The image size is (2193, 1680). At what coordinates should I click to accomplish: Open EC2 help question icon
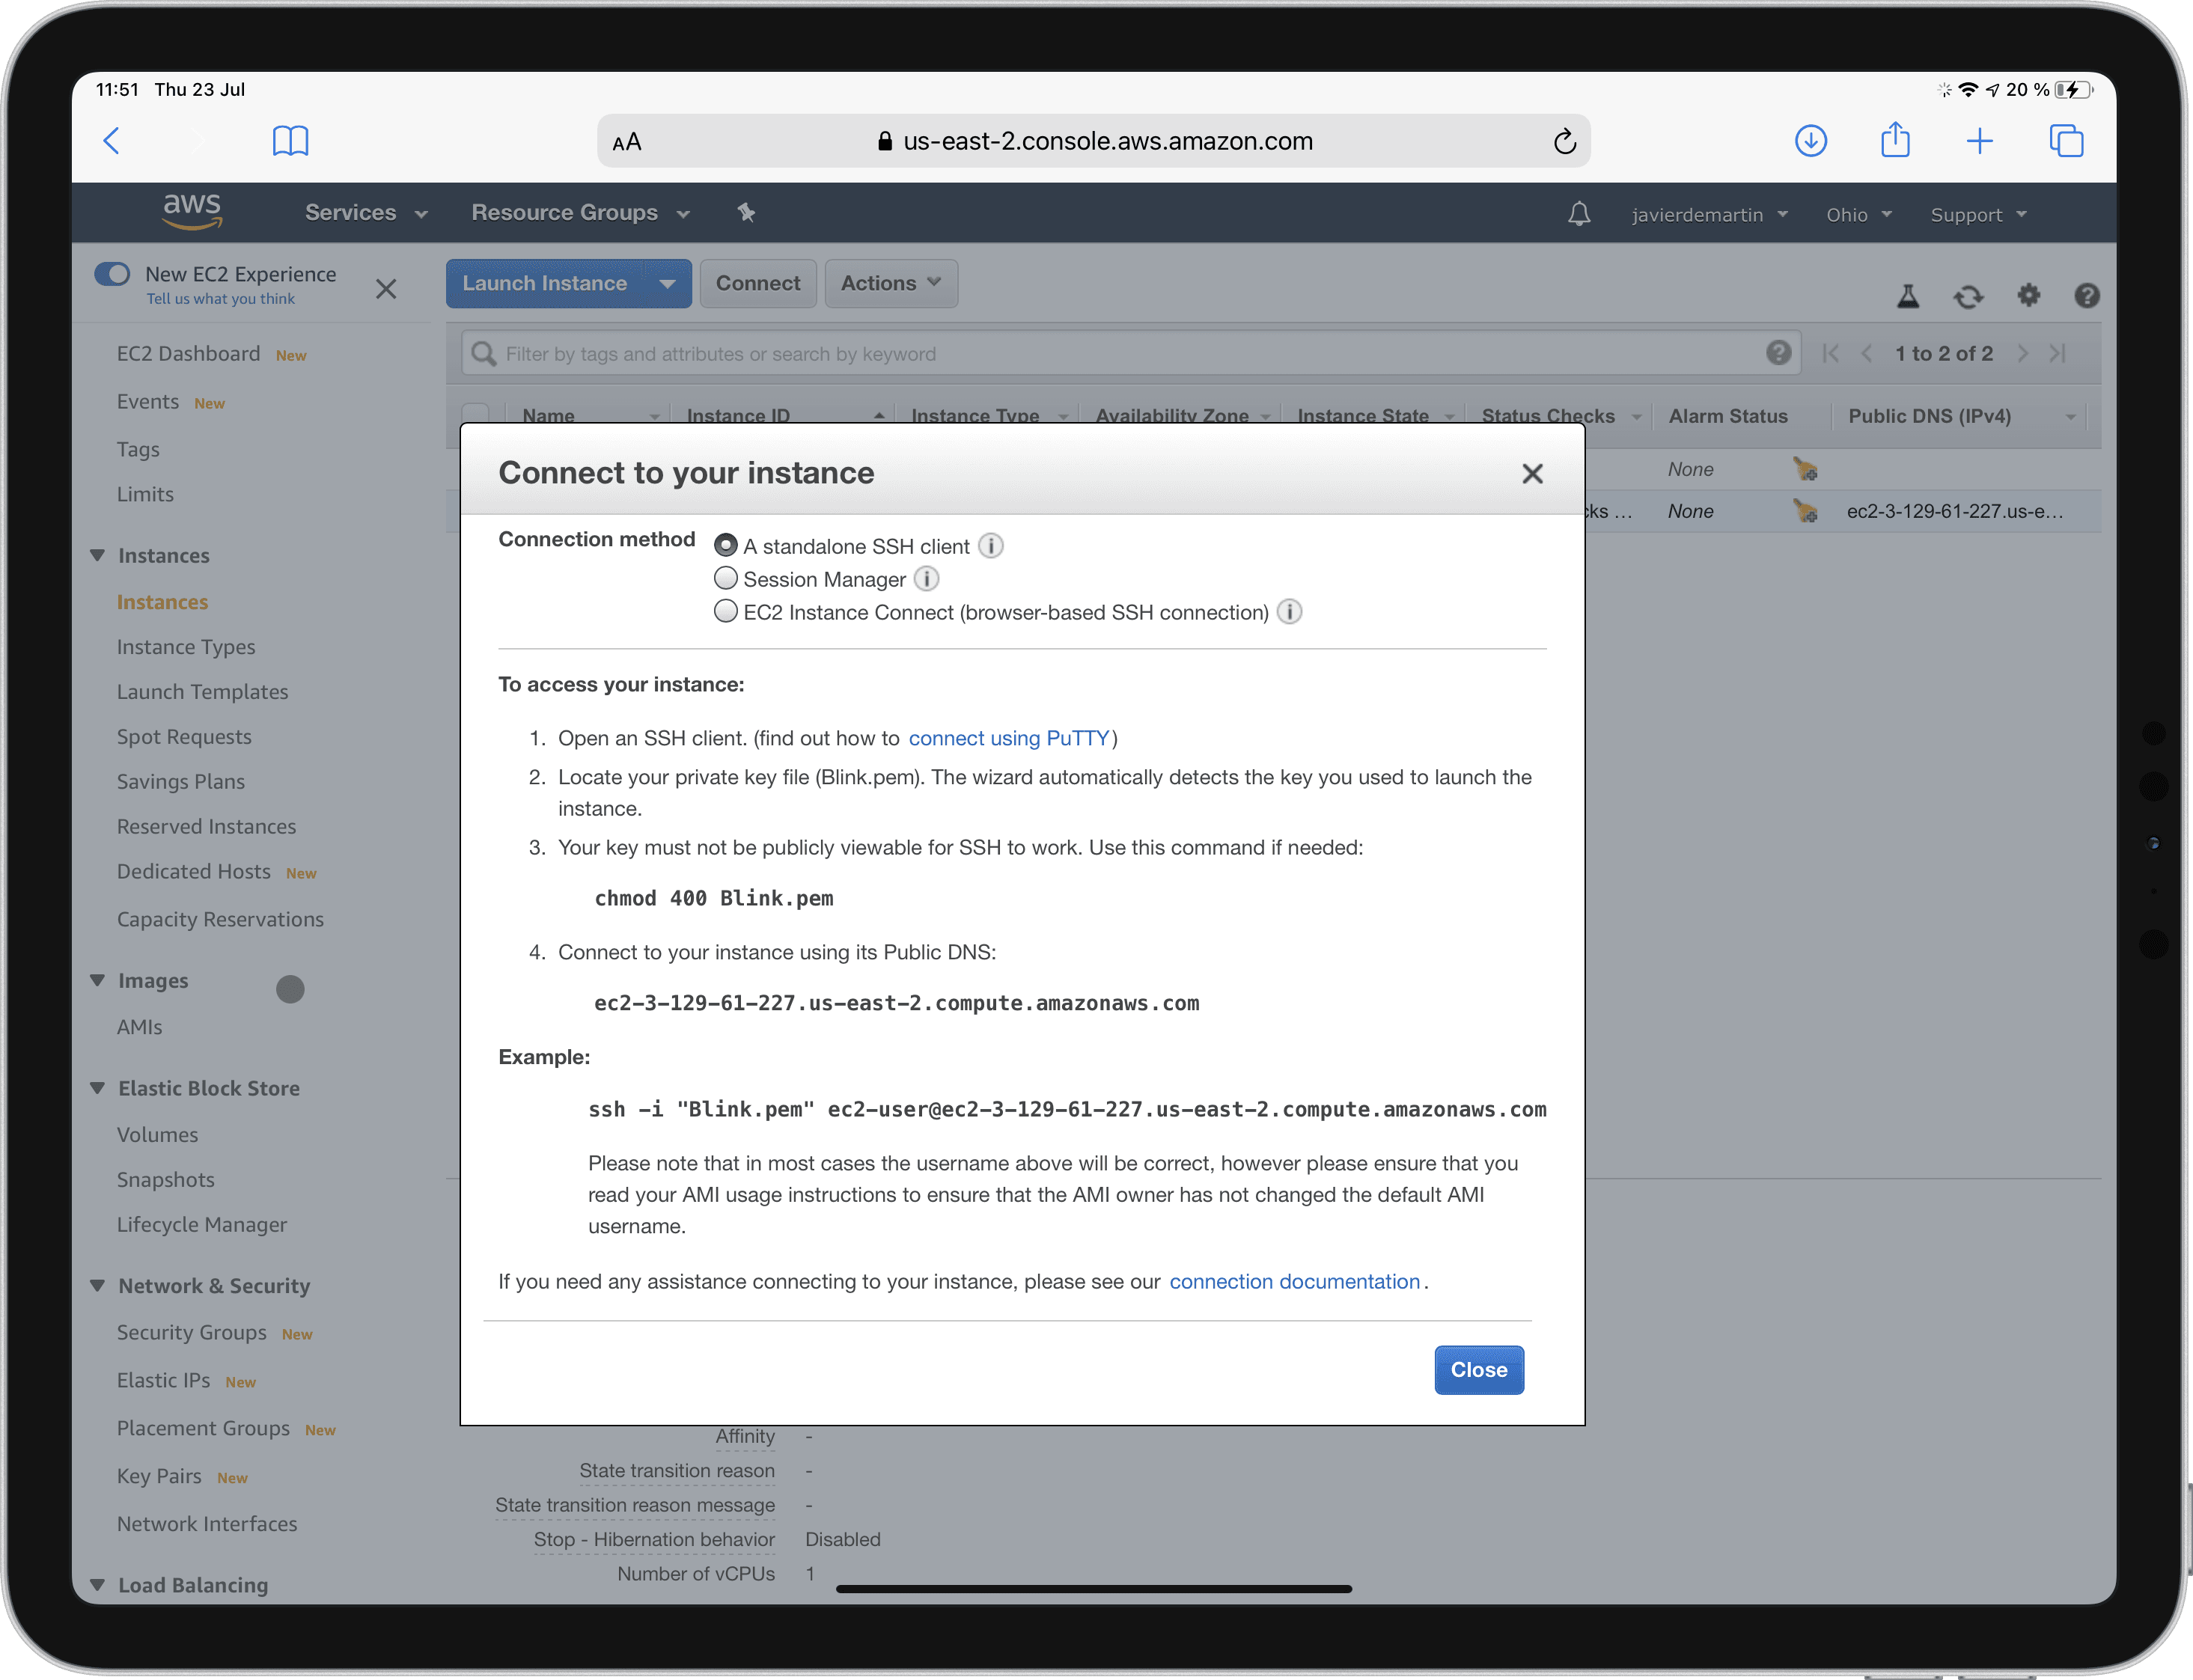pyautogui.click(x=2086, y=295)
